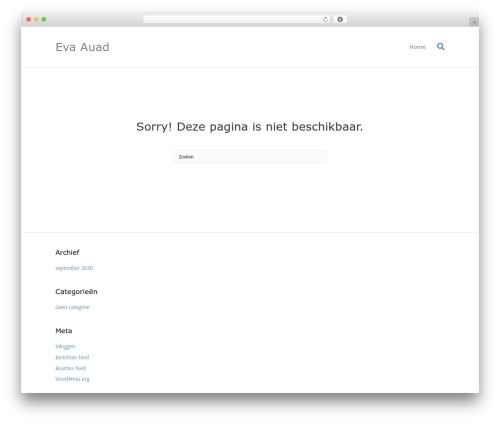Image resolution: width=500 pixels, height=423 pixels.
Task: Open Geen categorie link
Action: (72, 307)
